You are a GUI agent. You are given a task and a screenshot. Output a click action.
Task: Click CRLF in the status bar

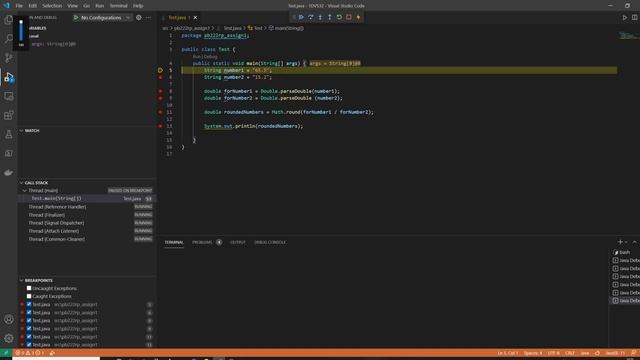coord(570,353)
